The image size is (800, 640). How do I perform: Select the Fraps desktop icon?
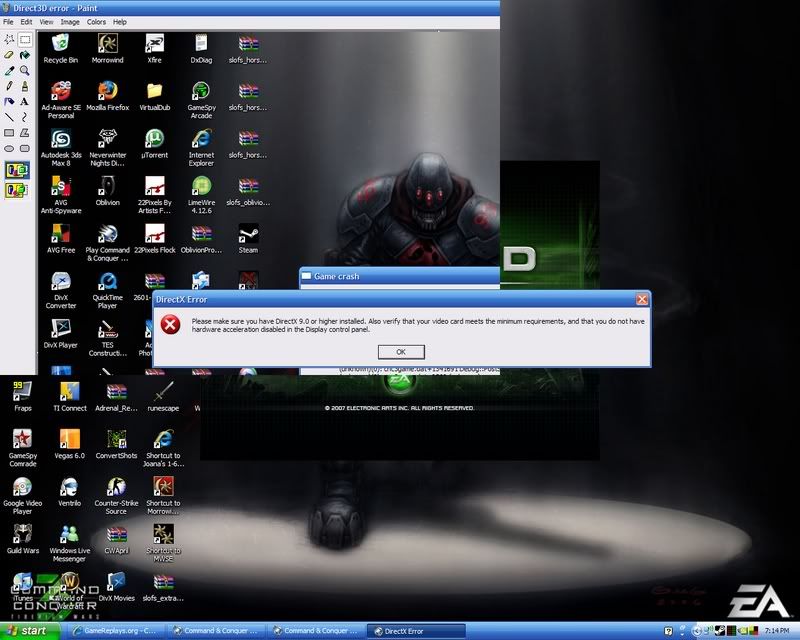(22, 397)
